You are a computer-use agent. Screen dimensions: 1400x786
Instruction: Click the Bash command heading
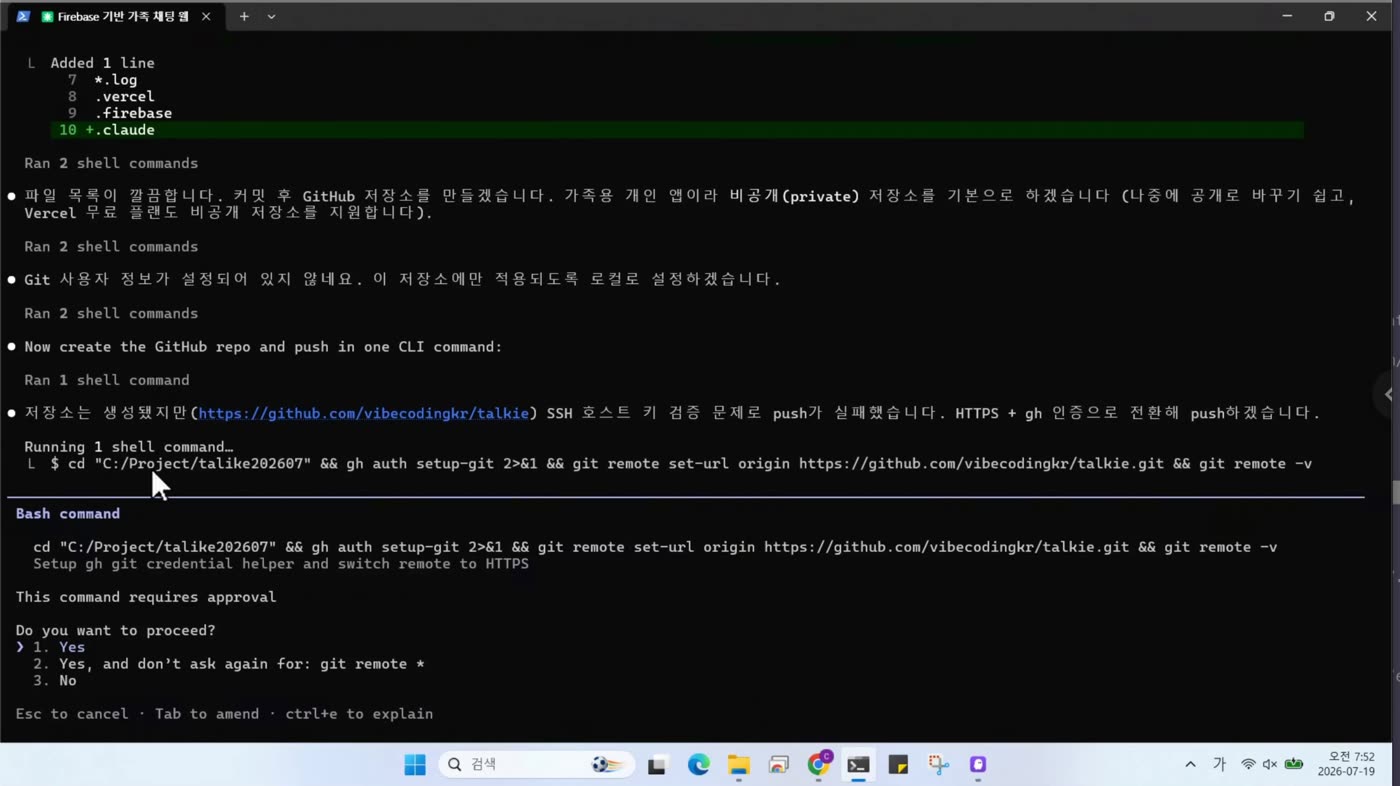(68, 514)
